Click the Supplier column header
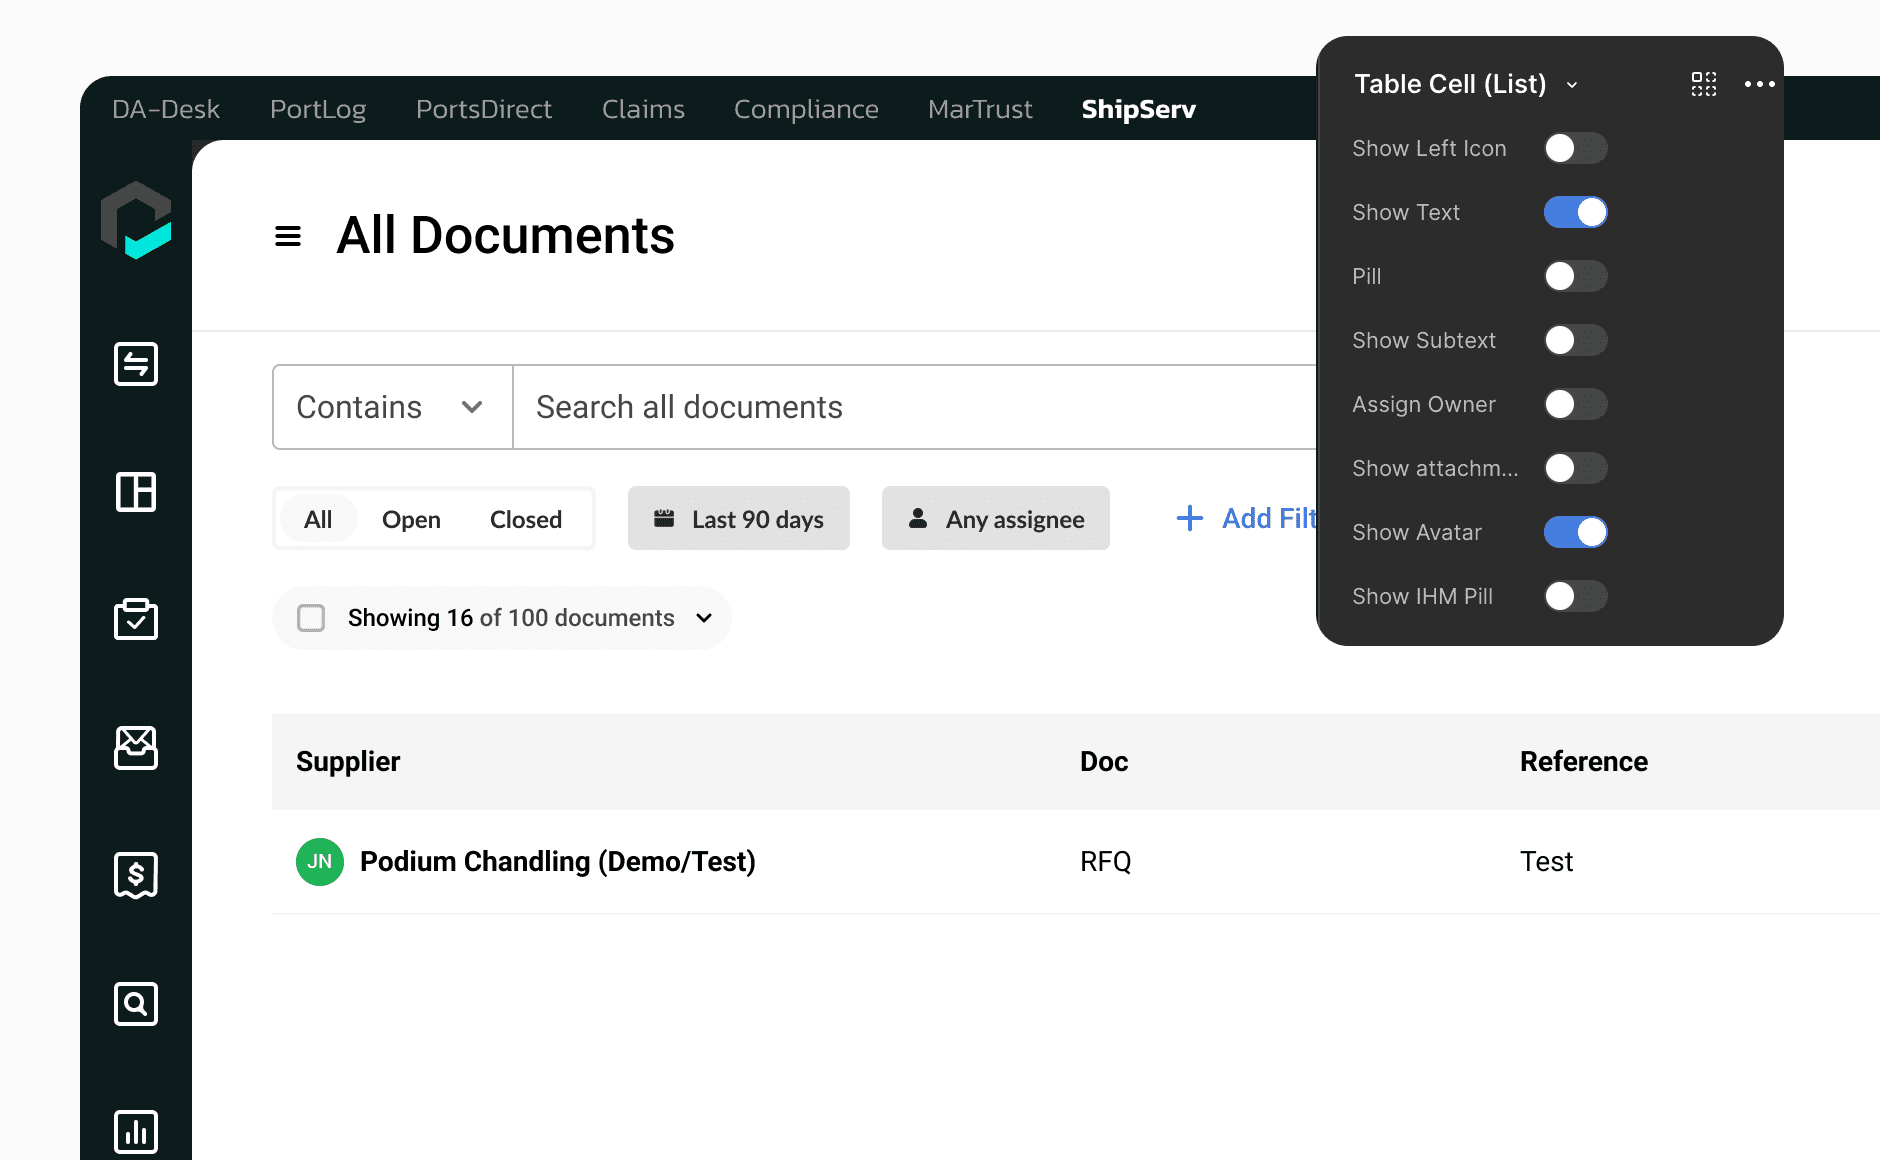Image resolution: width=1880 pixels, height=1160 pixels. pyautogui.click(x=348, y=762)
